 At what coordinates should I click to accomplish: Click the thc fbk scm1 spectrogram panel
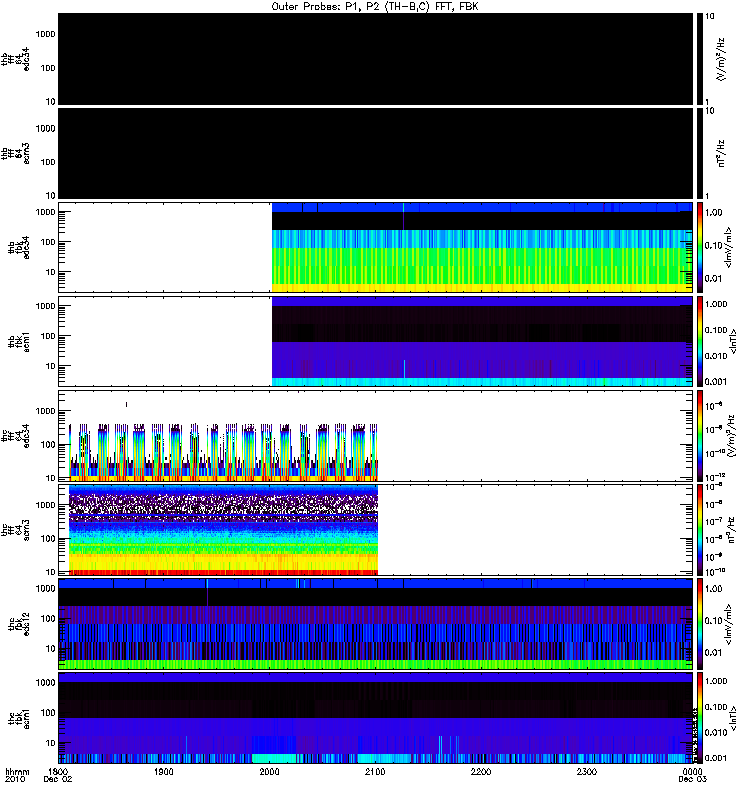(x=376, y=718)
